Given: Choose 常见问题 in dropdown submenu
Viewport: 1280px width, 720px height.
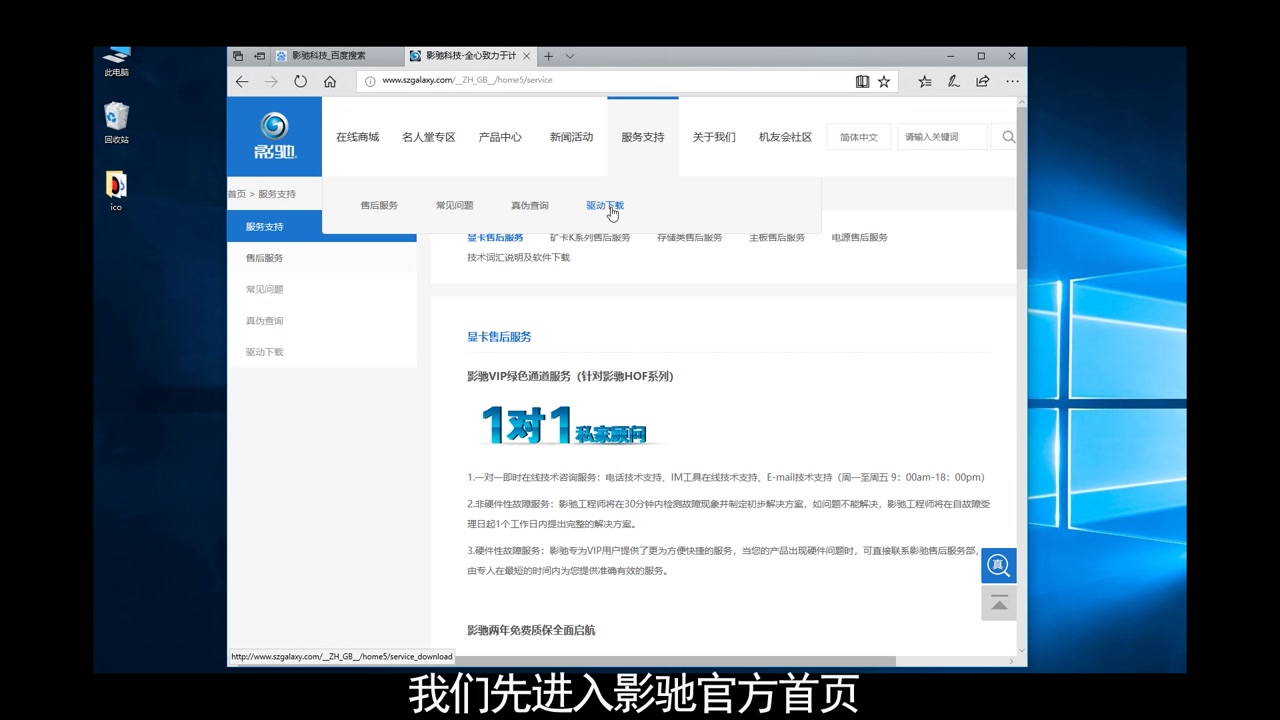Looking at the screenshot, I should (x=454, y=205).
